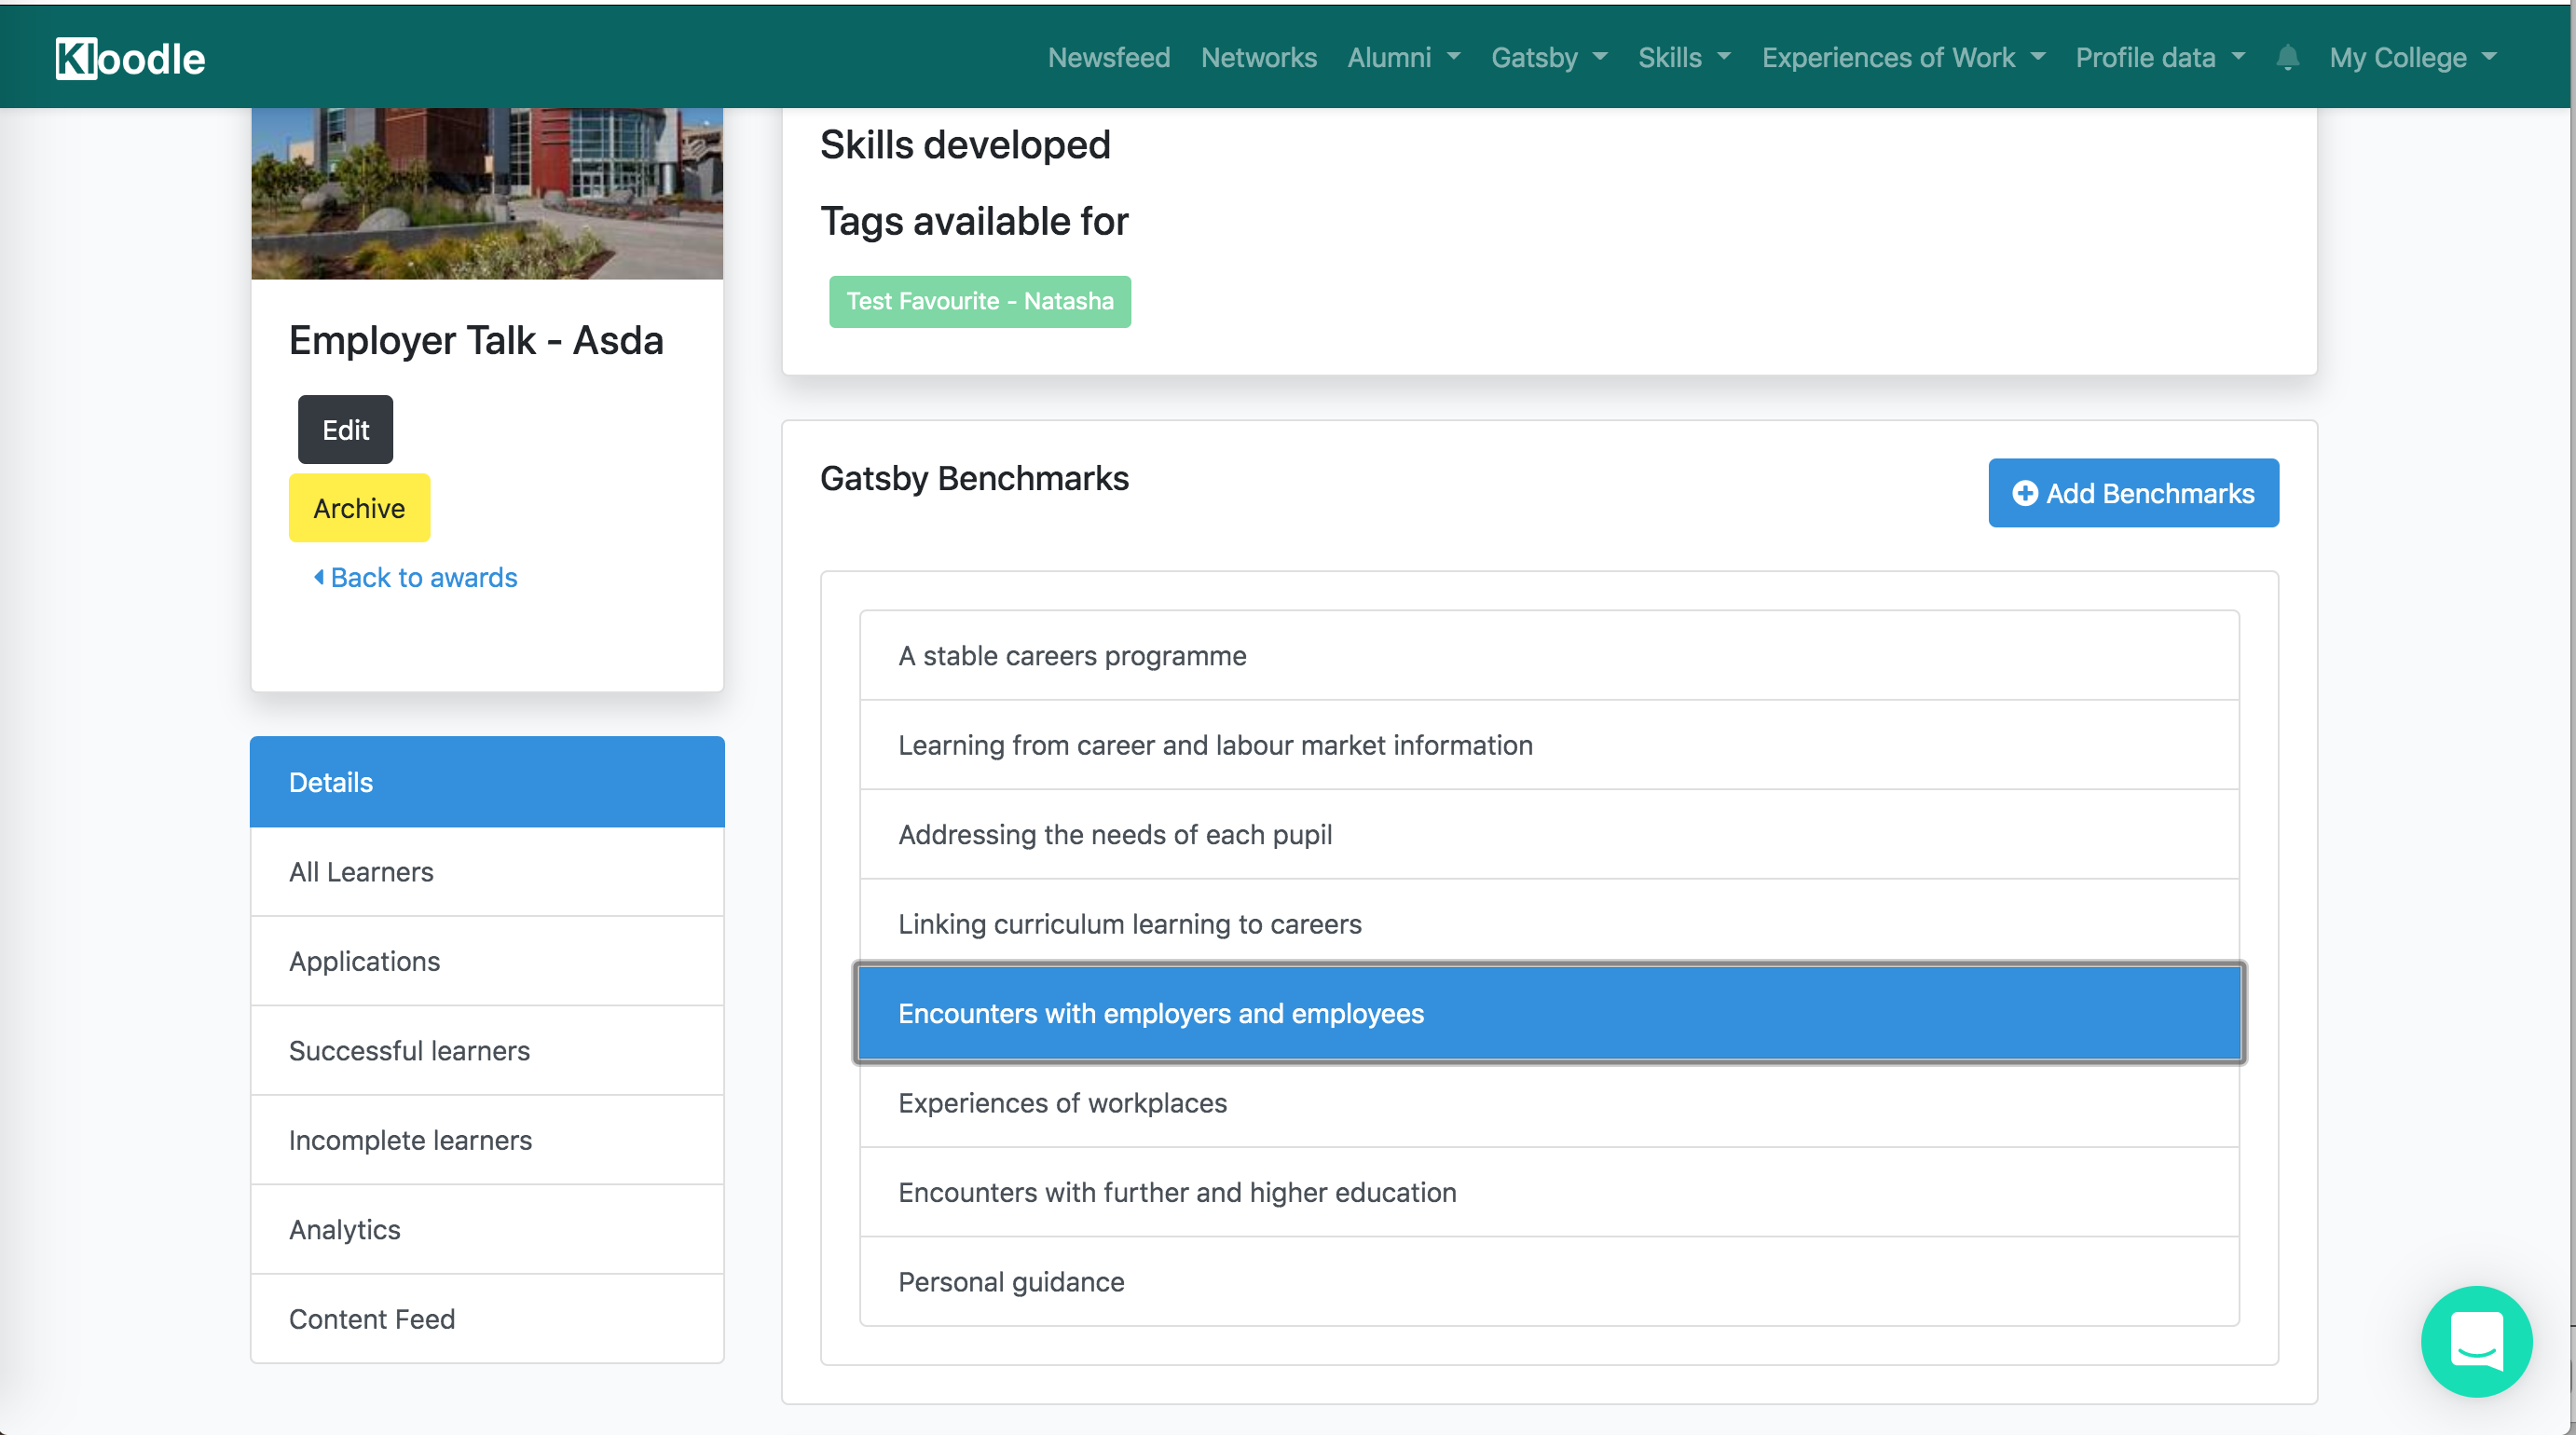Select Learning from career and labour market information
The width and height of the screenshot is (2576, 1435).
coord(1548,744)
